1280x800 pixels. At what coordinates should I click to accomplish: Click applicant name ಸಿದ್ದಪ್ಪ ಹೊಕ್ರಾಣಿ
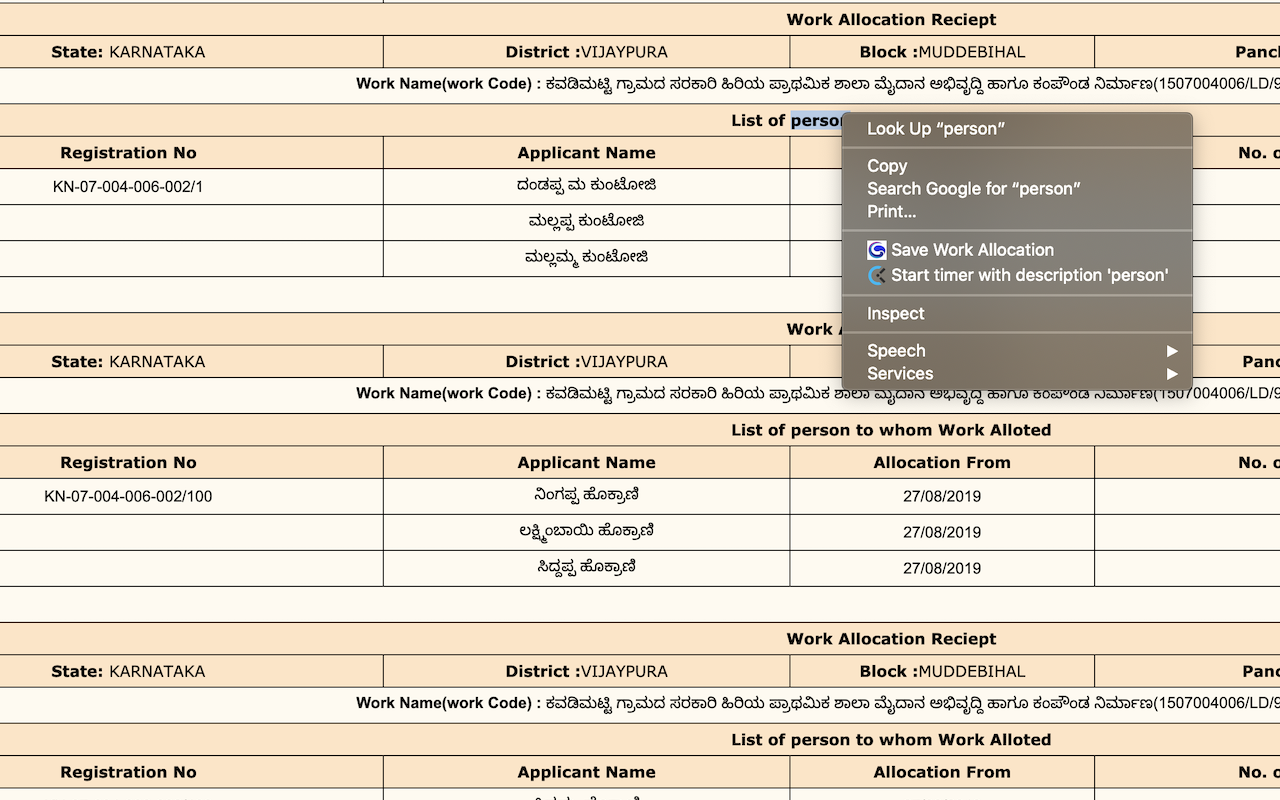coord(587,568)
